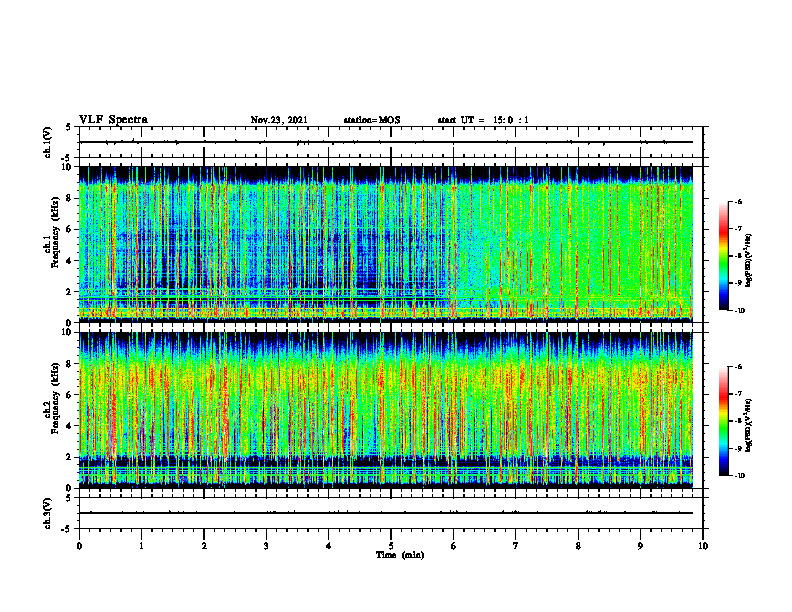The width and height of the screenshot is (792, 612).
Task: Click the '6' kHz tick on ch.1 axis
Action: [70, 229]
